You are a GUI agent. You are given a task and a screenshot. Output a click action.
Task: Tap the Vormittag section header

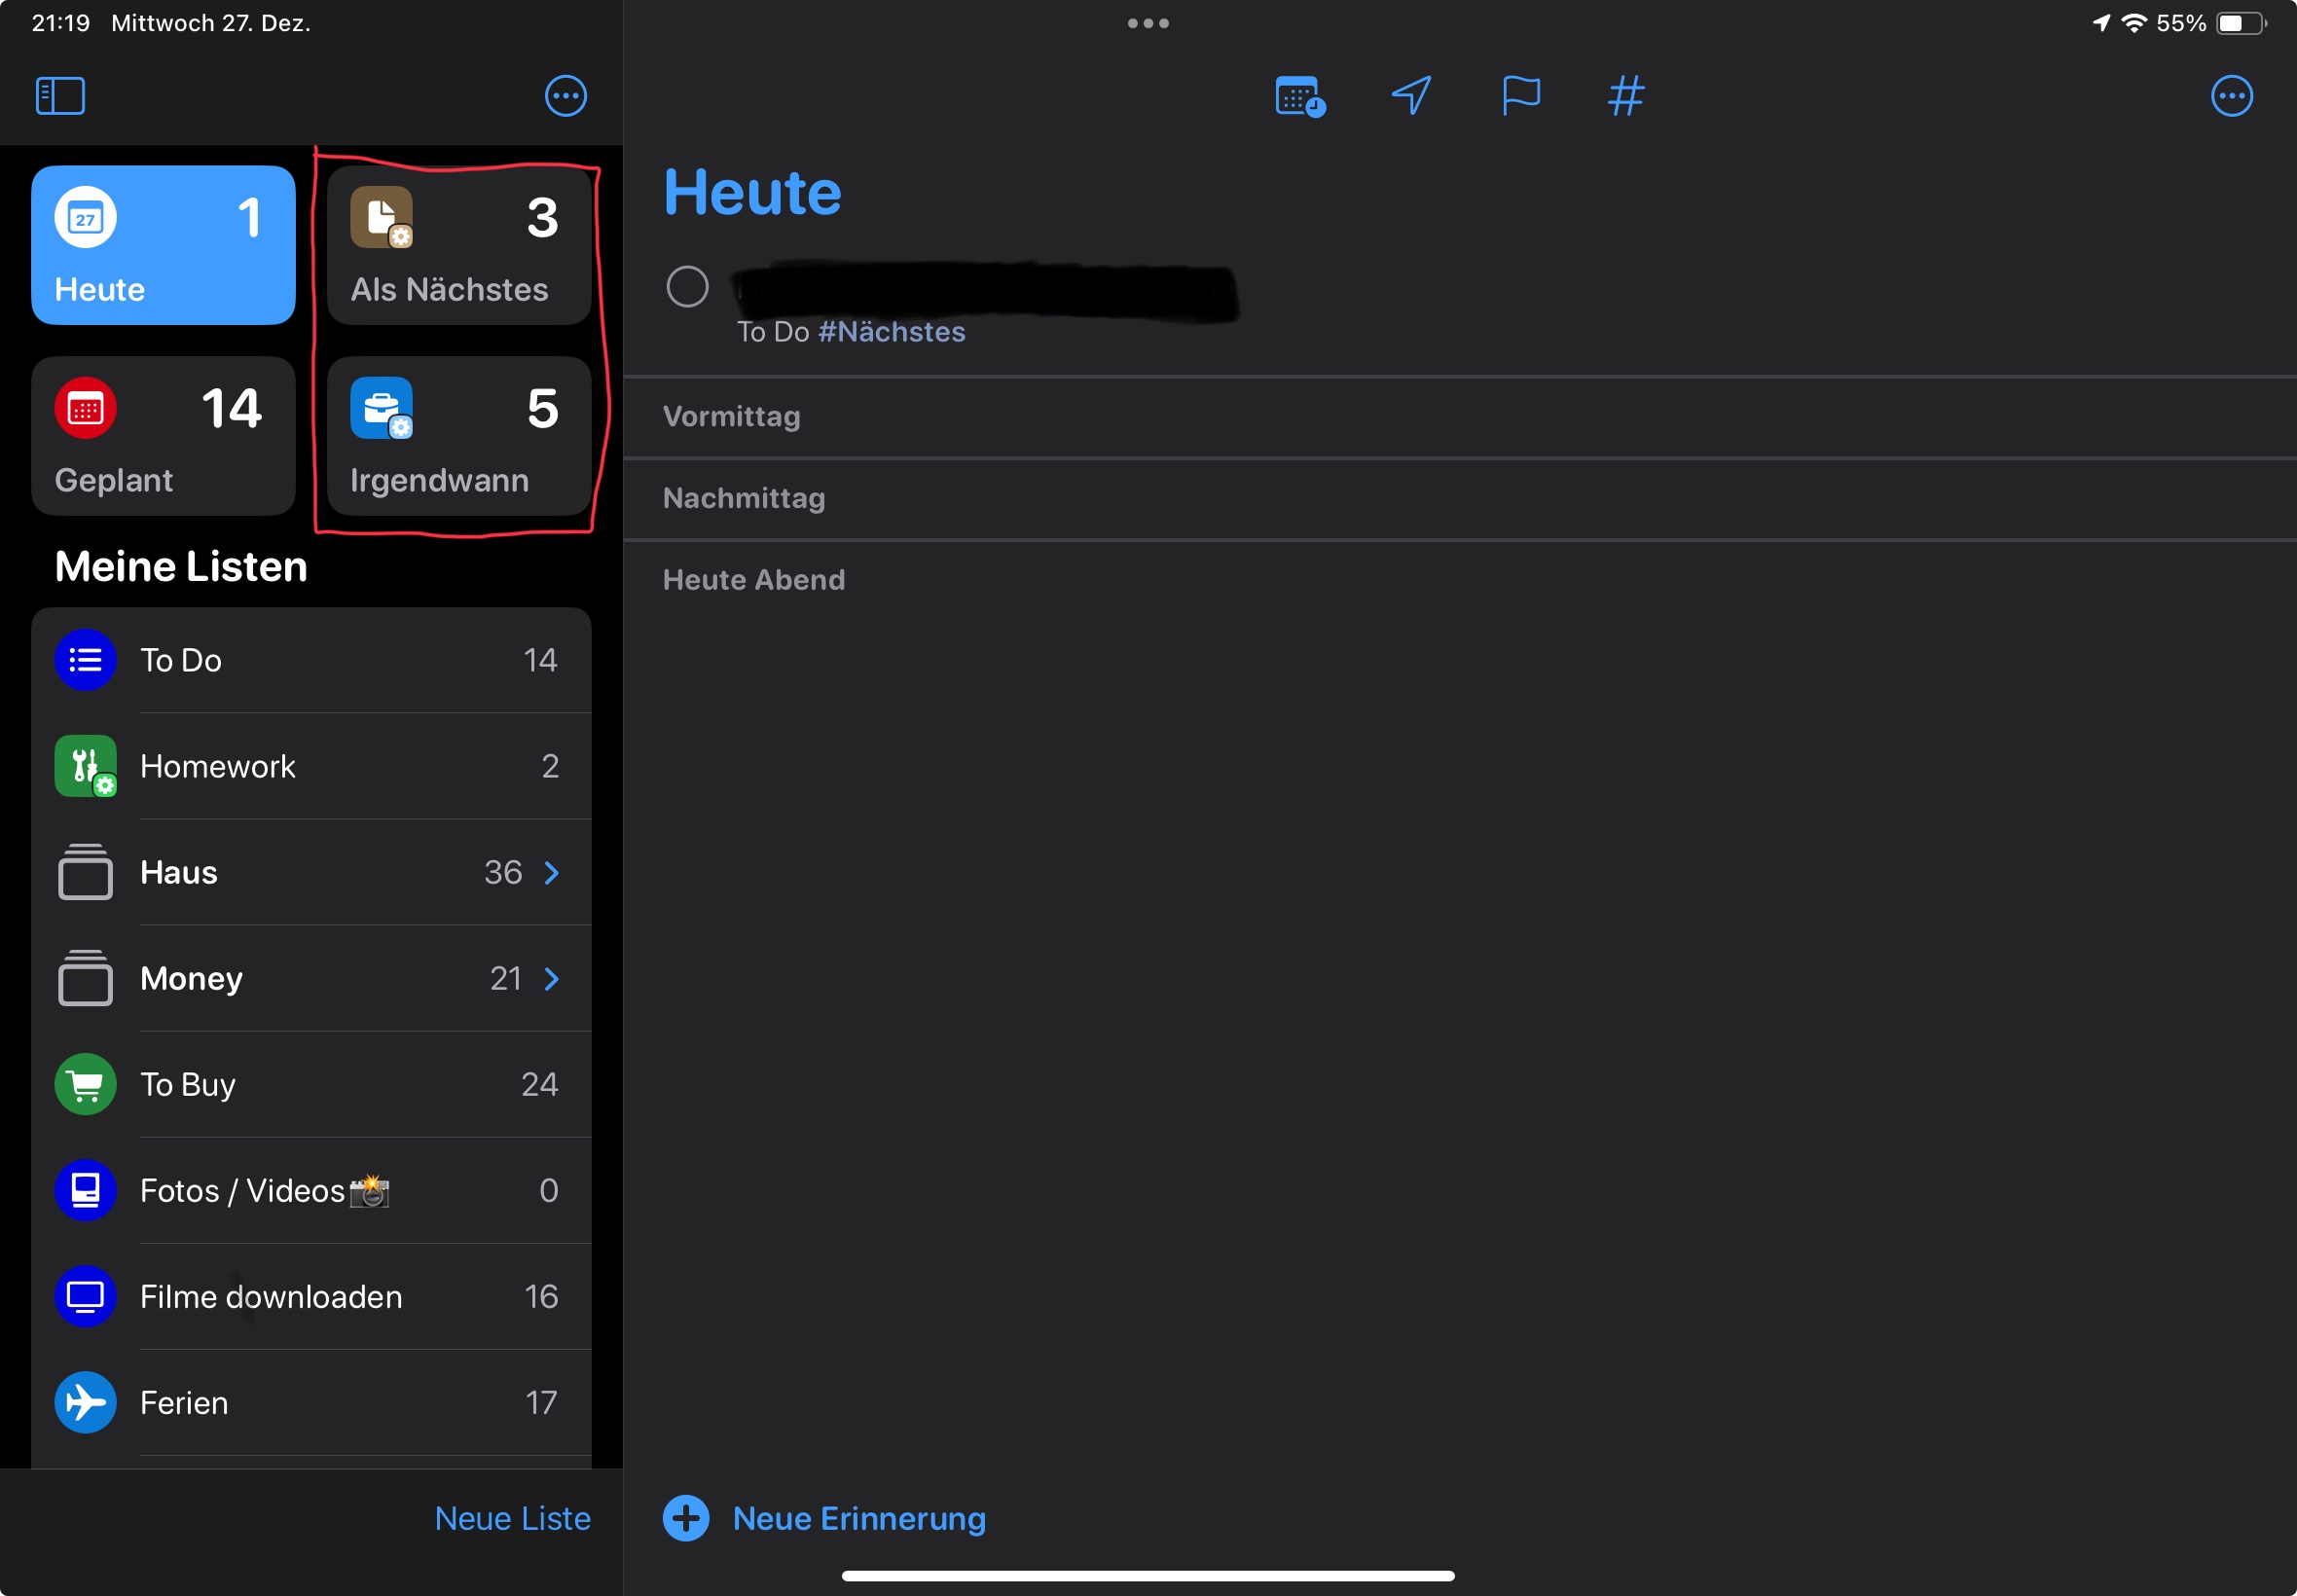point(732,416)
